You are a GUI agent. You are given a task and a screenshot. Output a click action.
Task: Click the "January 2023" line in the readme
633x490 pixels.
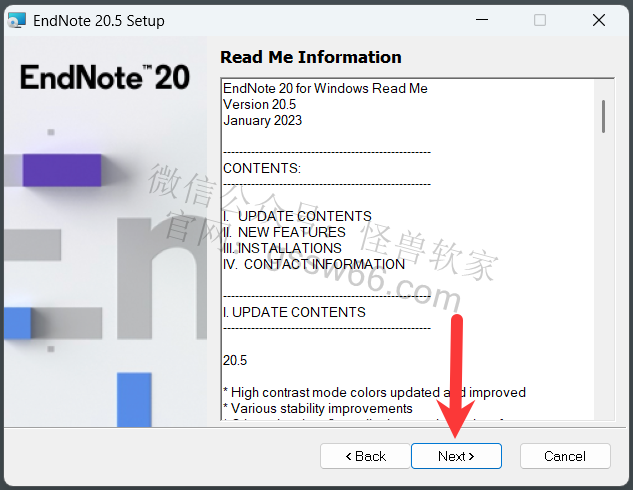(x=262, y=120)
